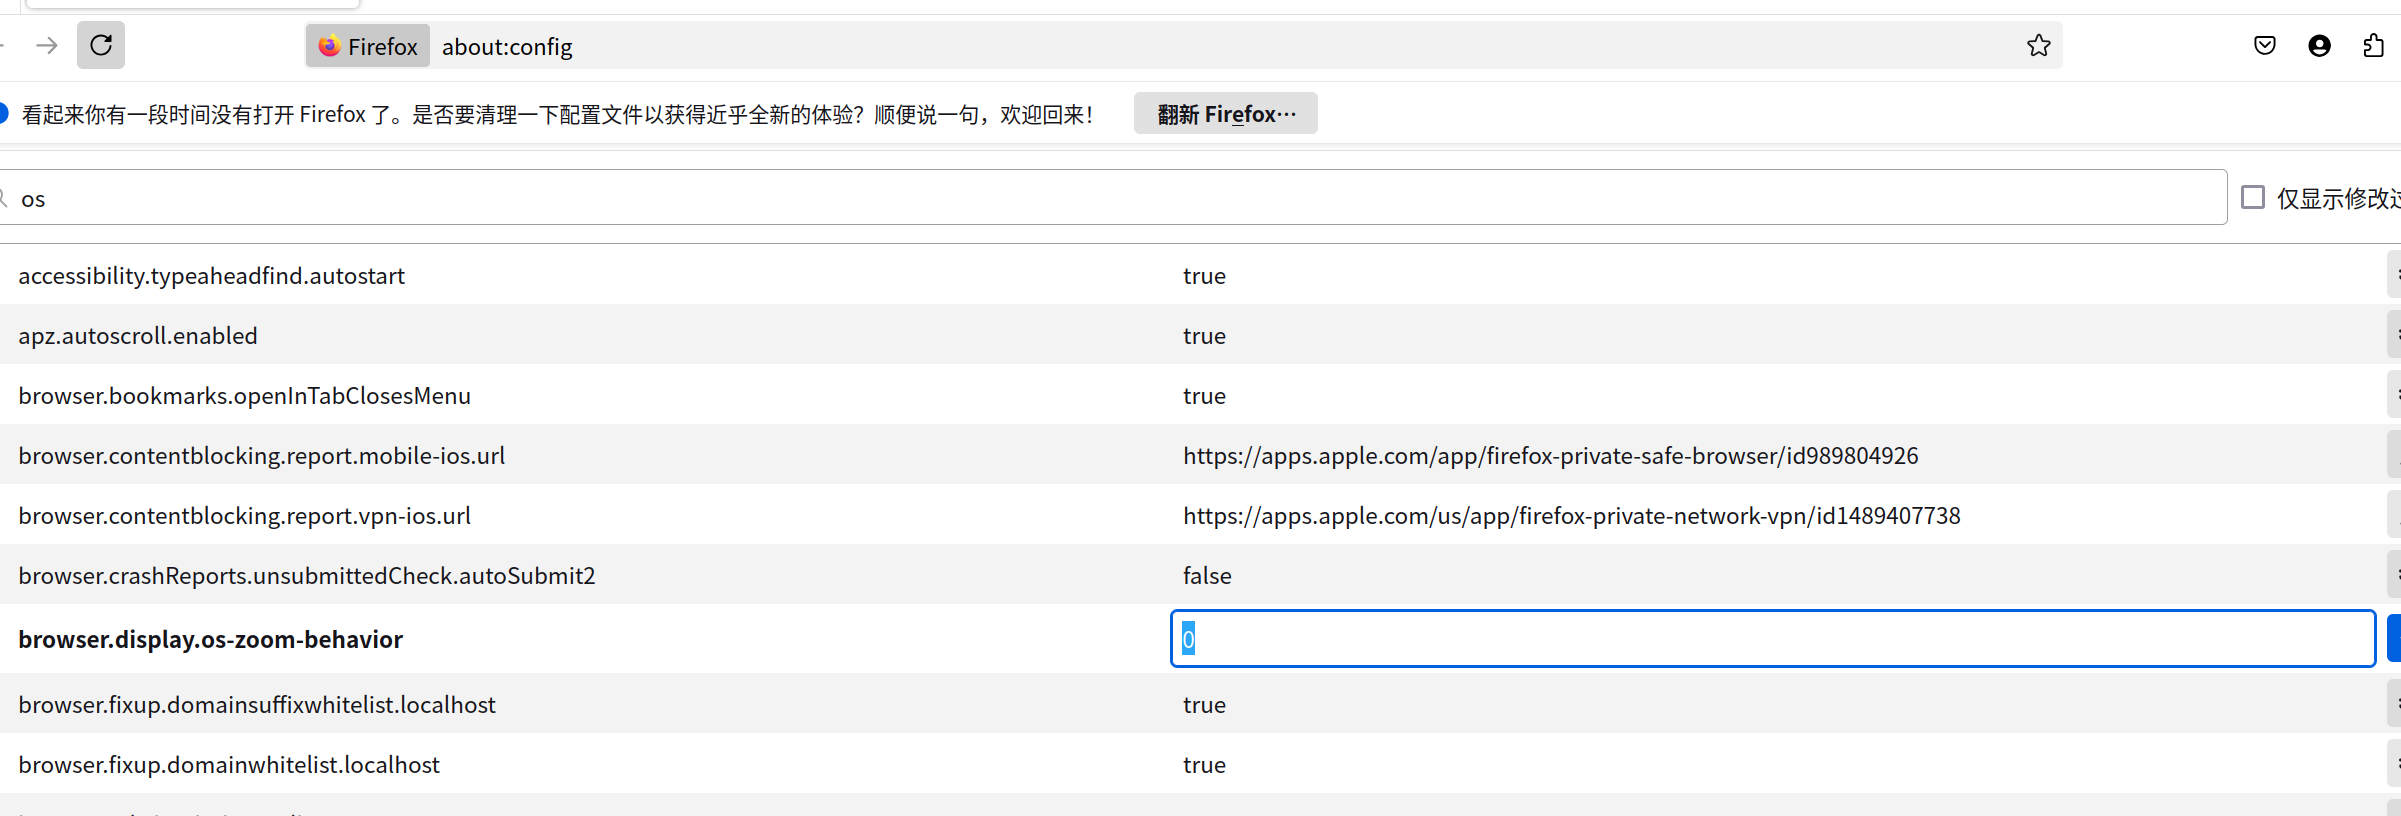Click the os-zoom-behavior value edit field
2401x816 pixels.
click(x=1772, y=638)
